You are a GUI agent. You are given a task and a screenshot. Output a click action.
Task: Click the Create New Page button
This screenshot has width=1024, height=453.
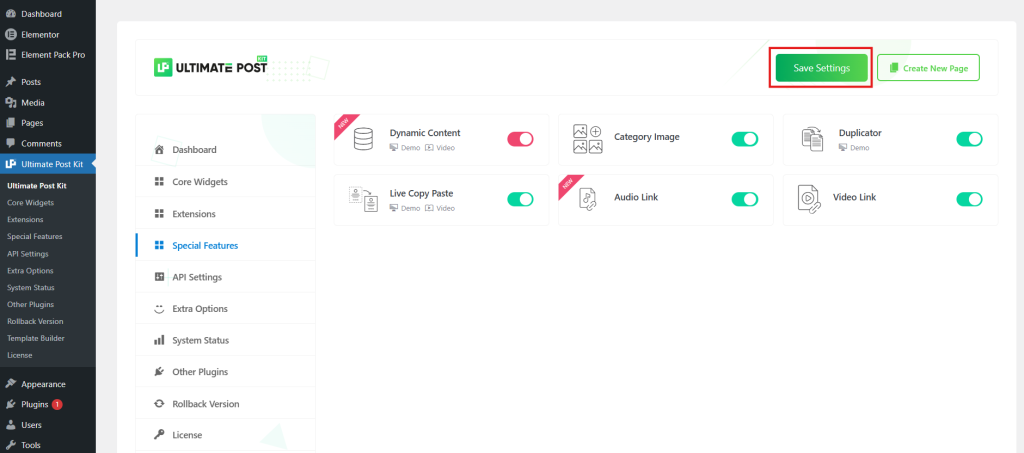(928, 68)
